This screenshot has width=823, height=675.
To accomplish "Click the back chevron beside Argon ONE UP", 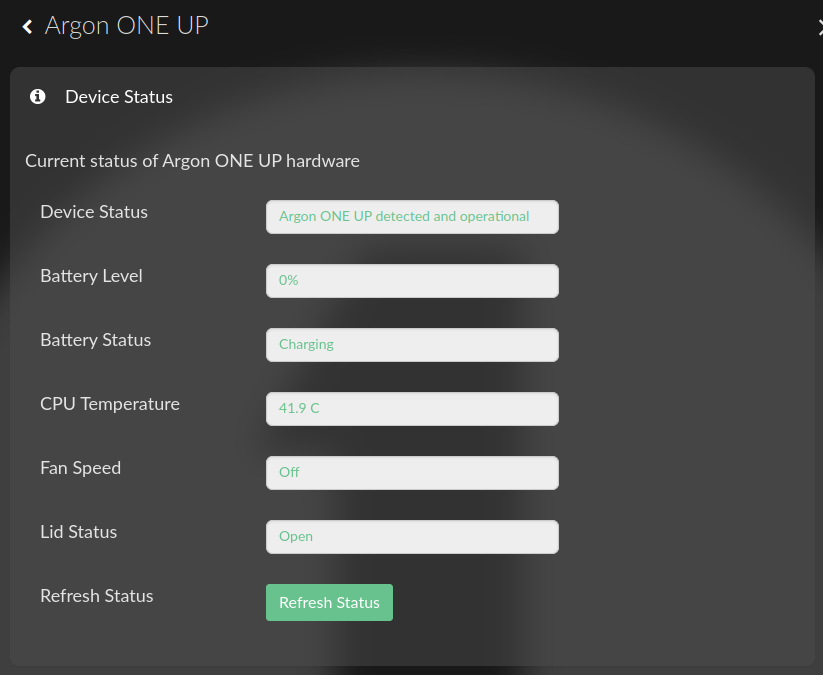I will coord(27,27).
